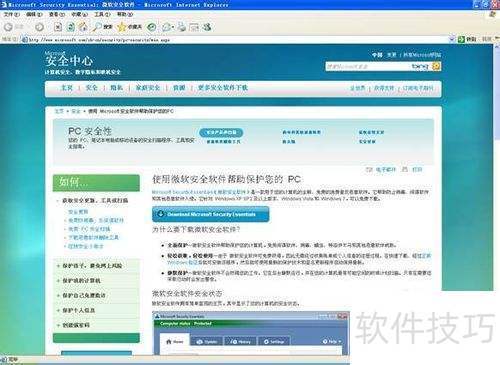Click the 打印 print page icon
Viewport: 500px width, 365px height.
click(405, 170)
